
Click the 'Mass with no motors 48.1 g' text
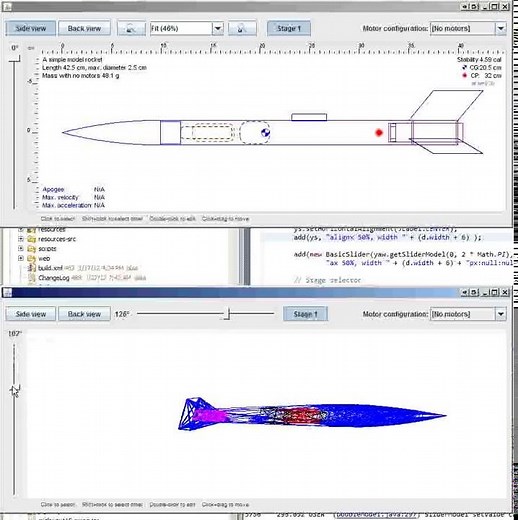click(x=80, y=76)
